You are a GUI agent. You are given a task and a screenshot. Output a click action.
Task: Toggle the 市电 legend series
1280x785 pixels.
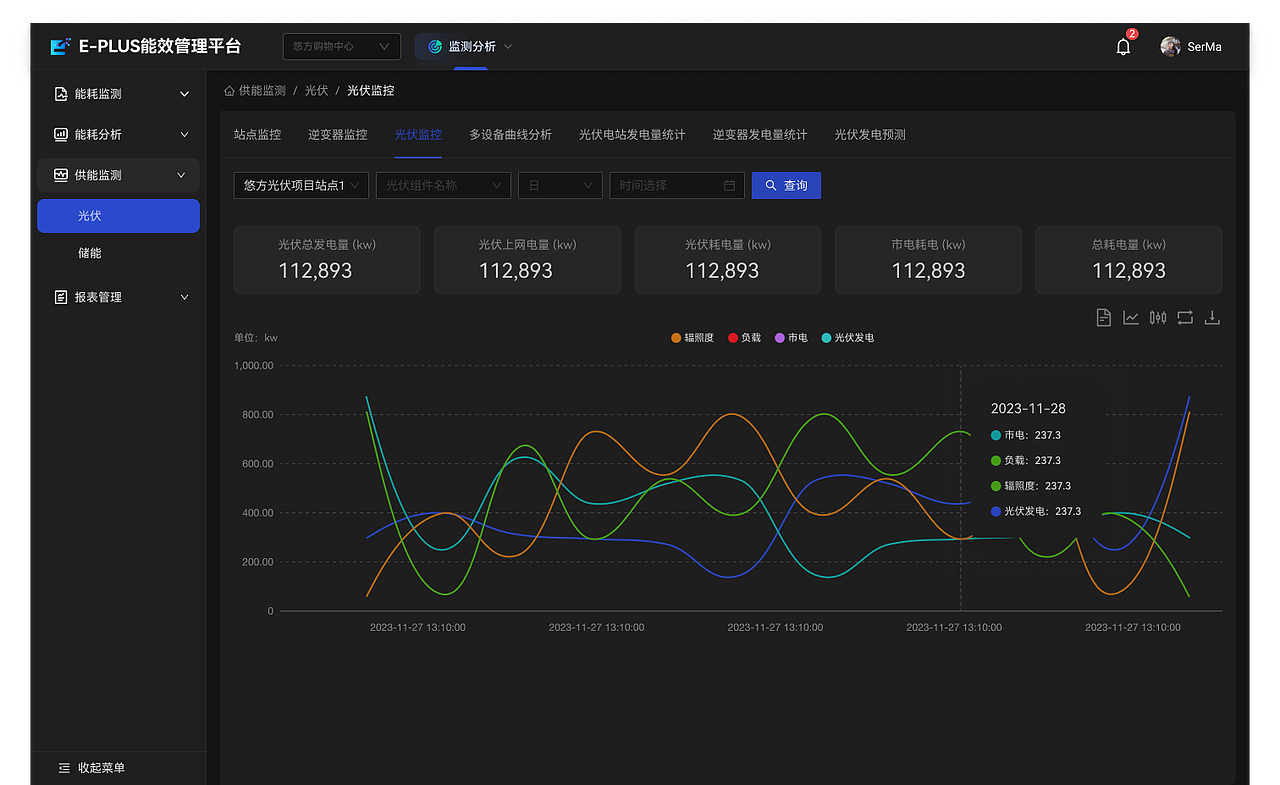coord(791,338)
